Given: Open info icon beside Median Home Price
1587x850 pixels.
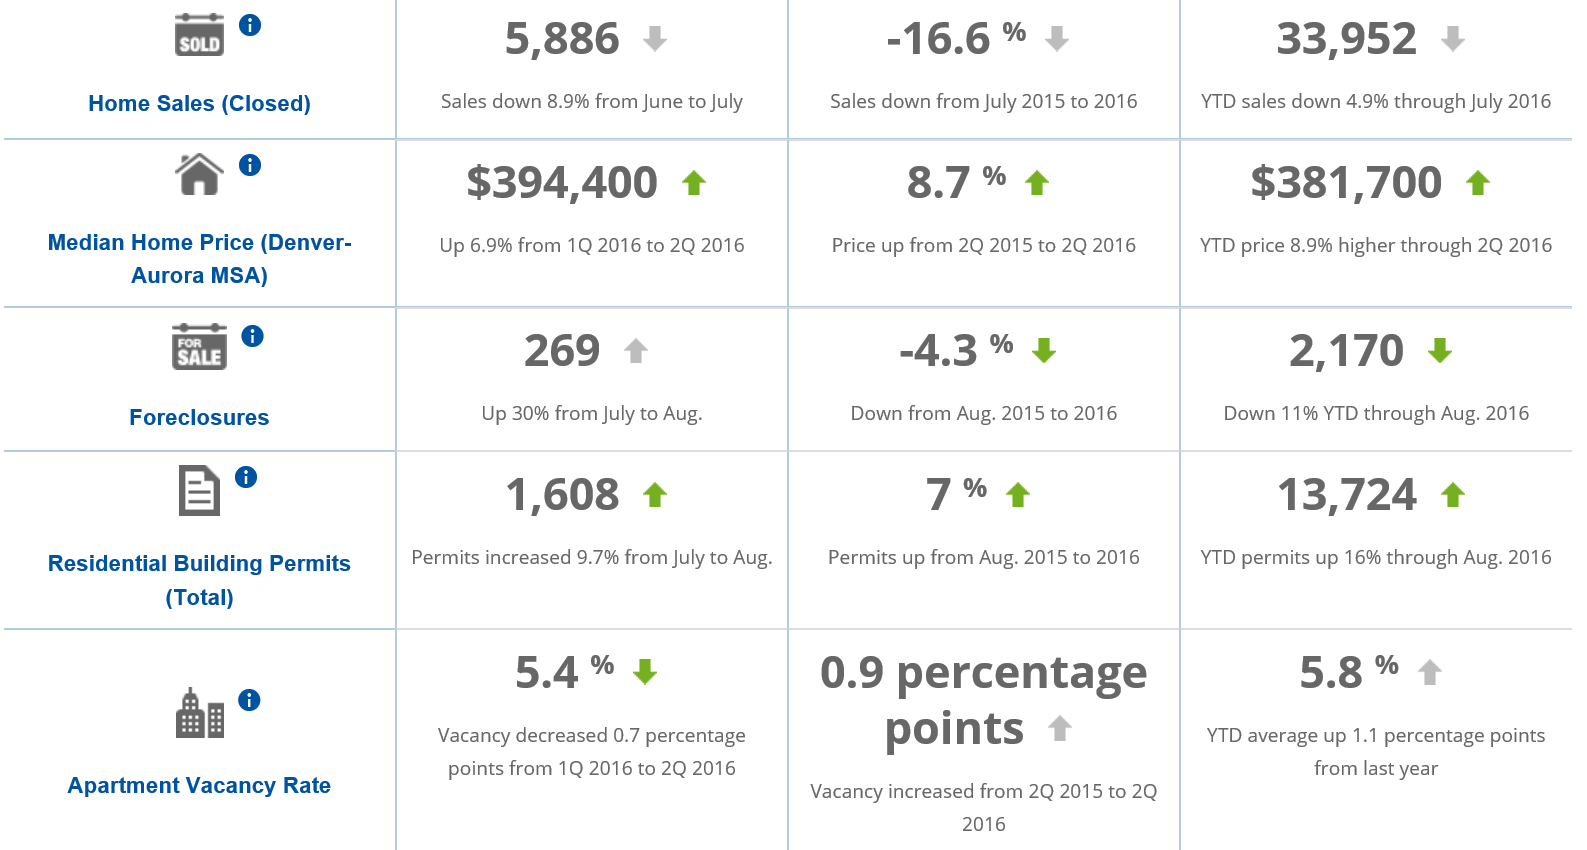Looking at the screenshot, I should 250,165.
